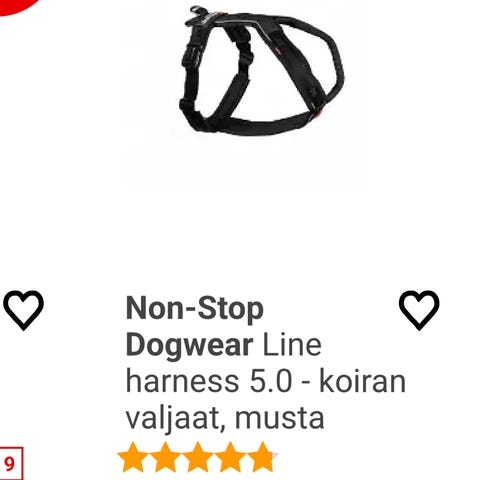Viewport: 480px width, 480px height.
Task: Click the word valjaat in the description
Action: click(175, 418)
